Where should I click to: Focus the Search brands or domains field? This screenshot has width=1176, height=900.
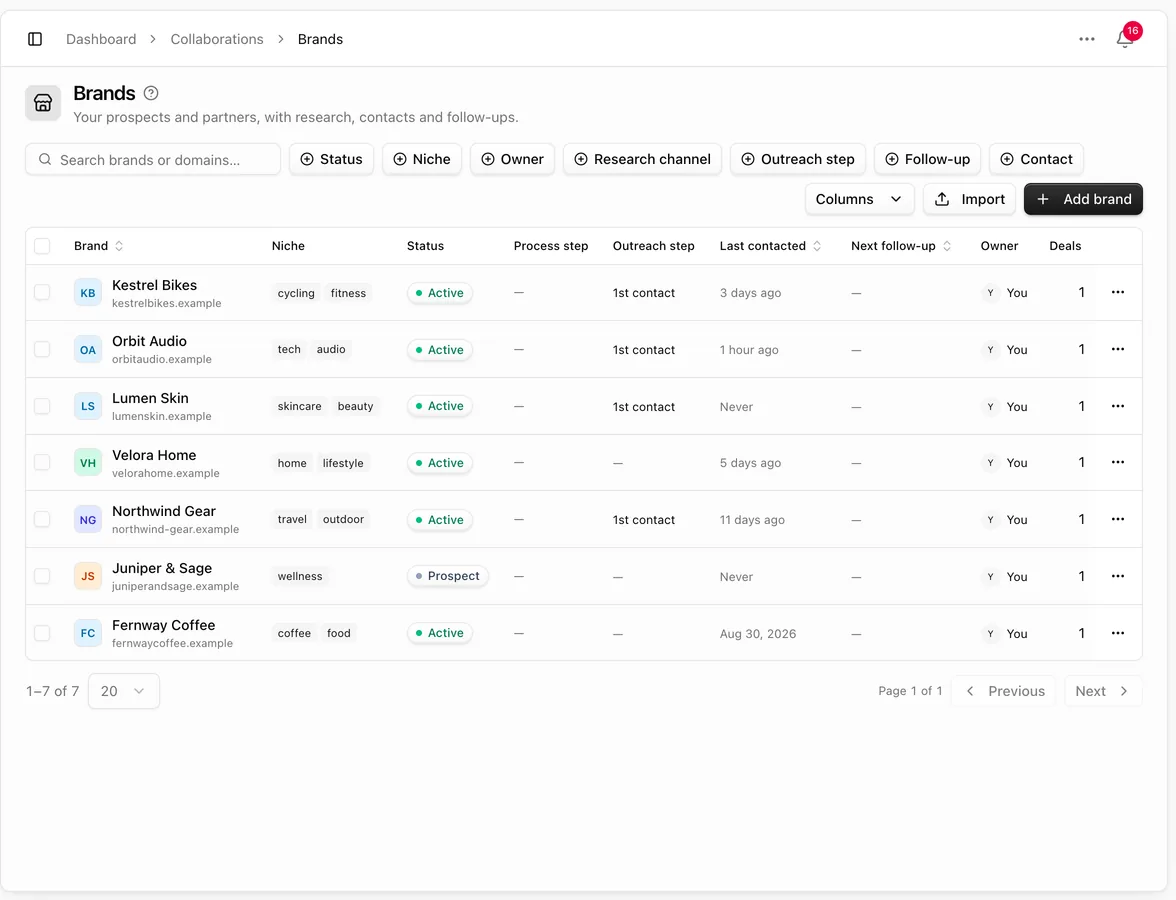click(x=153, y=160)
